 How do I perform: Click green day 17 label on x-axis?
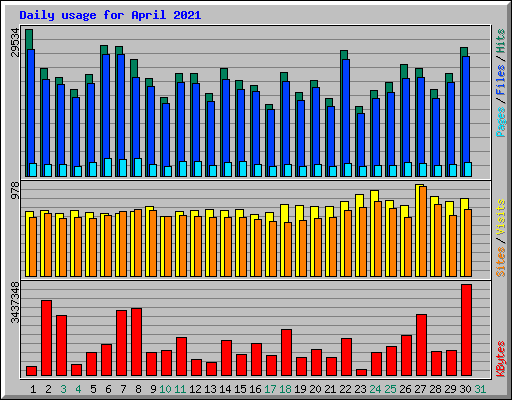click(270, 389)
